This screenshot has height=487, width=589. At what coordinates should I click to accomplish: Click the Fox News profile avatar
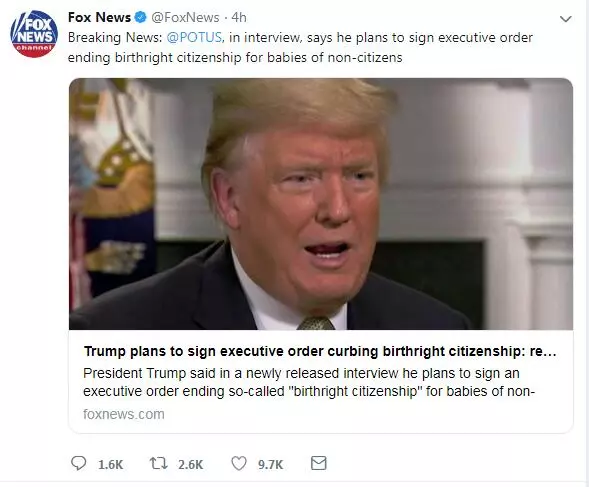point(34,34)
